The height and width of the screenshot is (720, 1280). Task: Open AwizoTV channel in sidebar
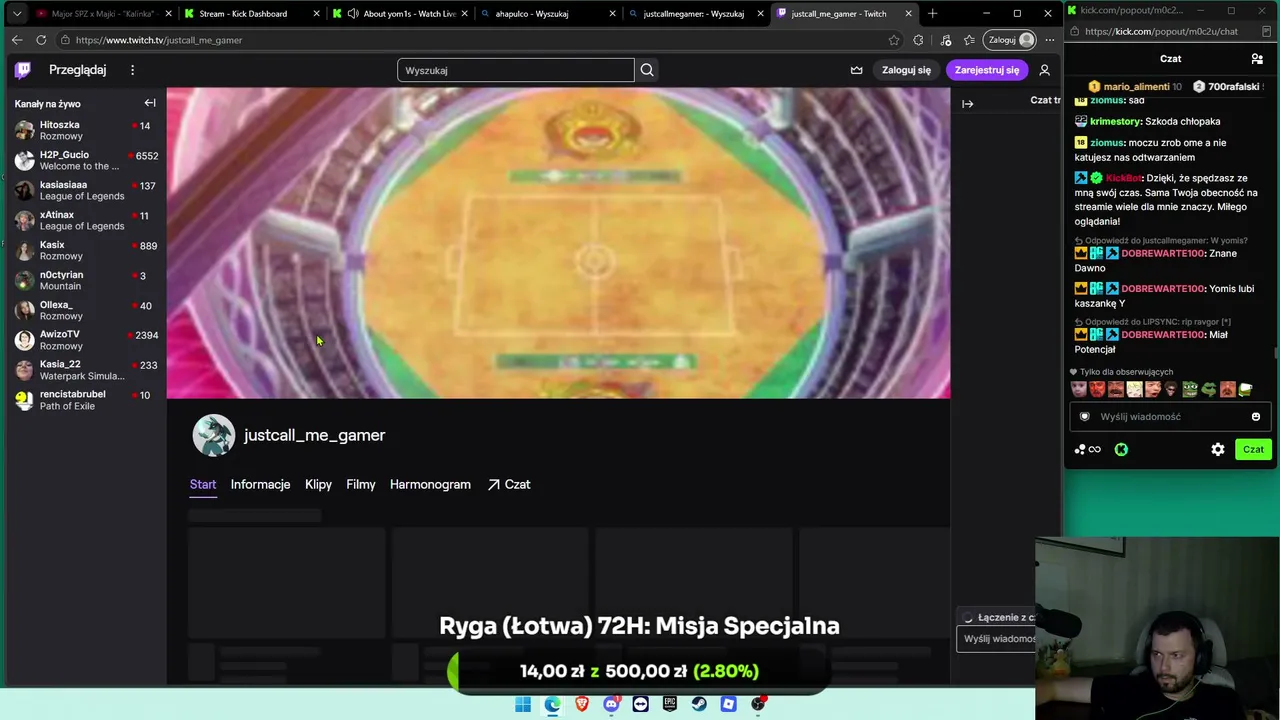click(x=83, y=340)
